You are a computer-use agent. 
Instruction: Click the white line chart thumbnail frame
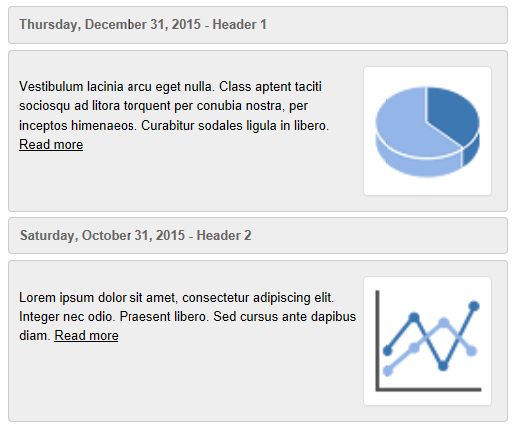[x=427, y=341]
